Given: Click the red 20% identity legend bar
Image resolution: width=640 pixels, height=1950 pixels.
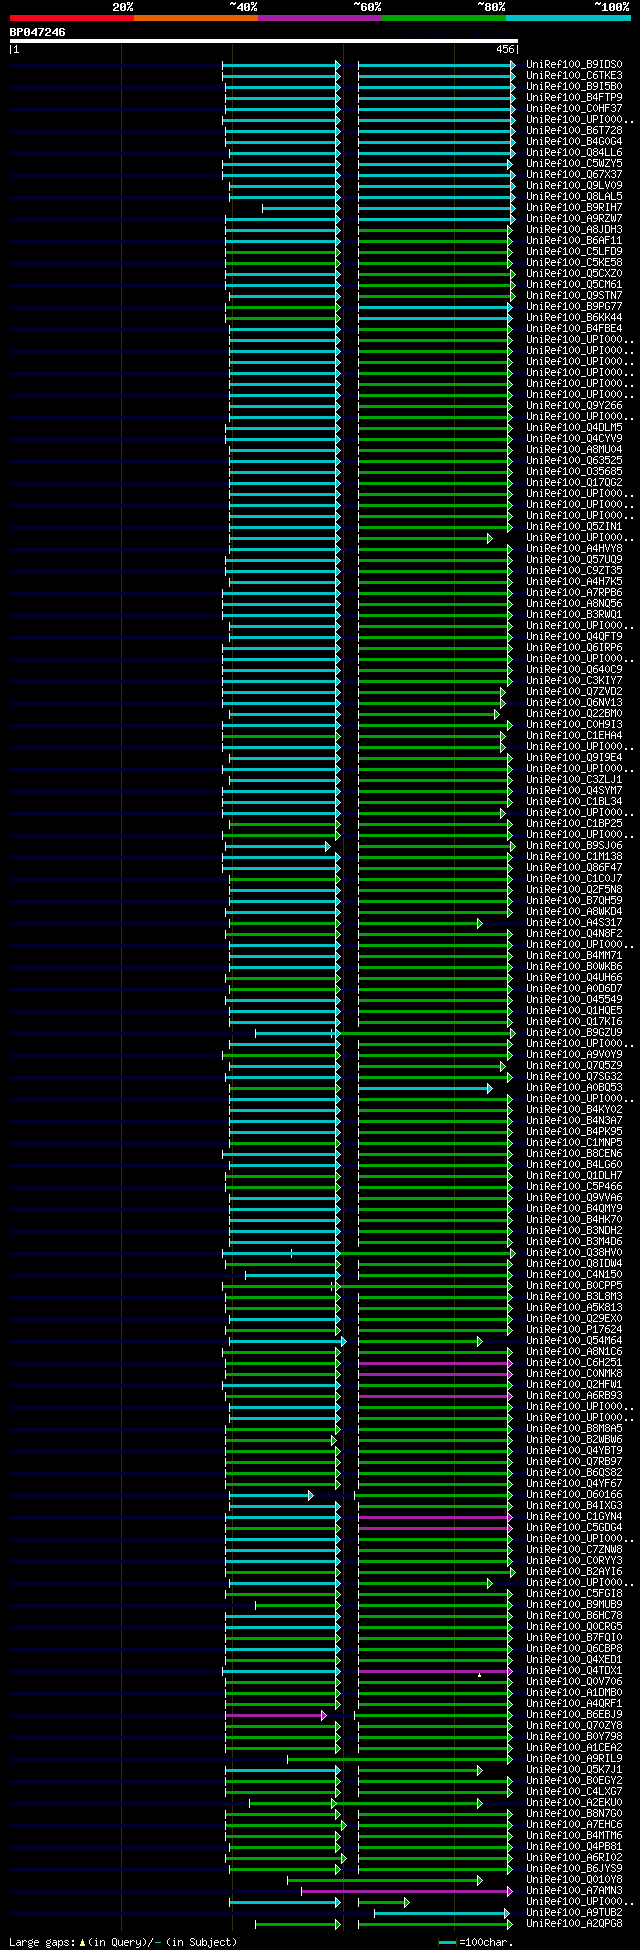Looking at the screenshot, I should (72, 18).
